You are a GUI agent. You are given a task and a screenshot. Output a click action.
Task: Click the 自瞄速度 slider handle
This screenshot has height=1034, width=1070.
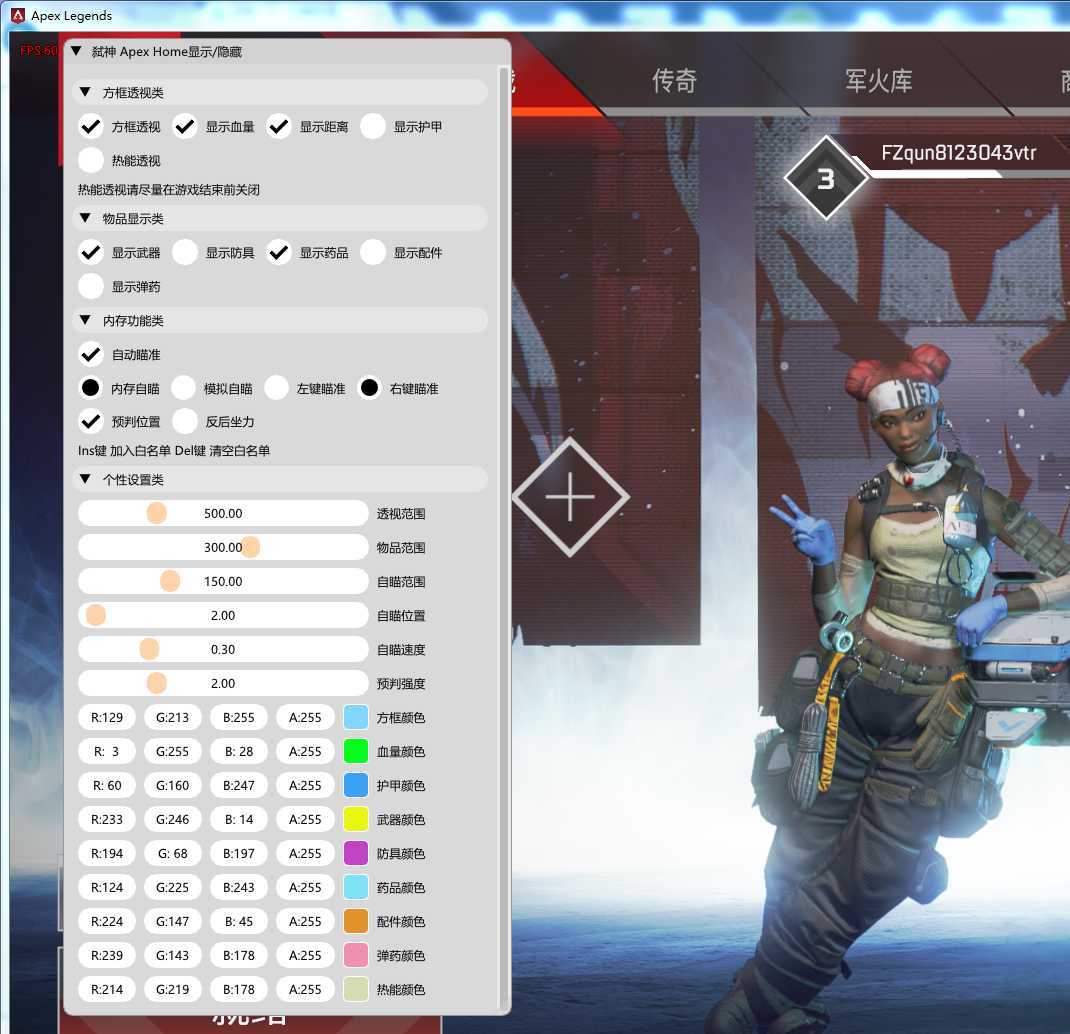(x=149, y=649)
